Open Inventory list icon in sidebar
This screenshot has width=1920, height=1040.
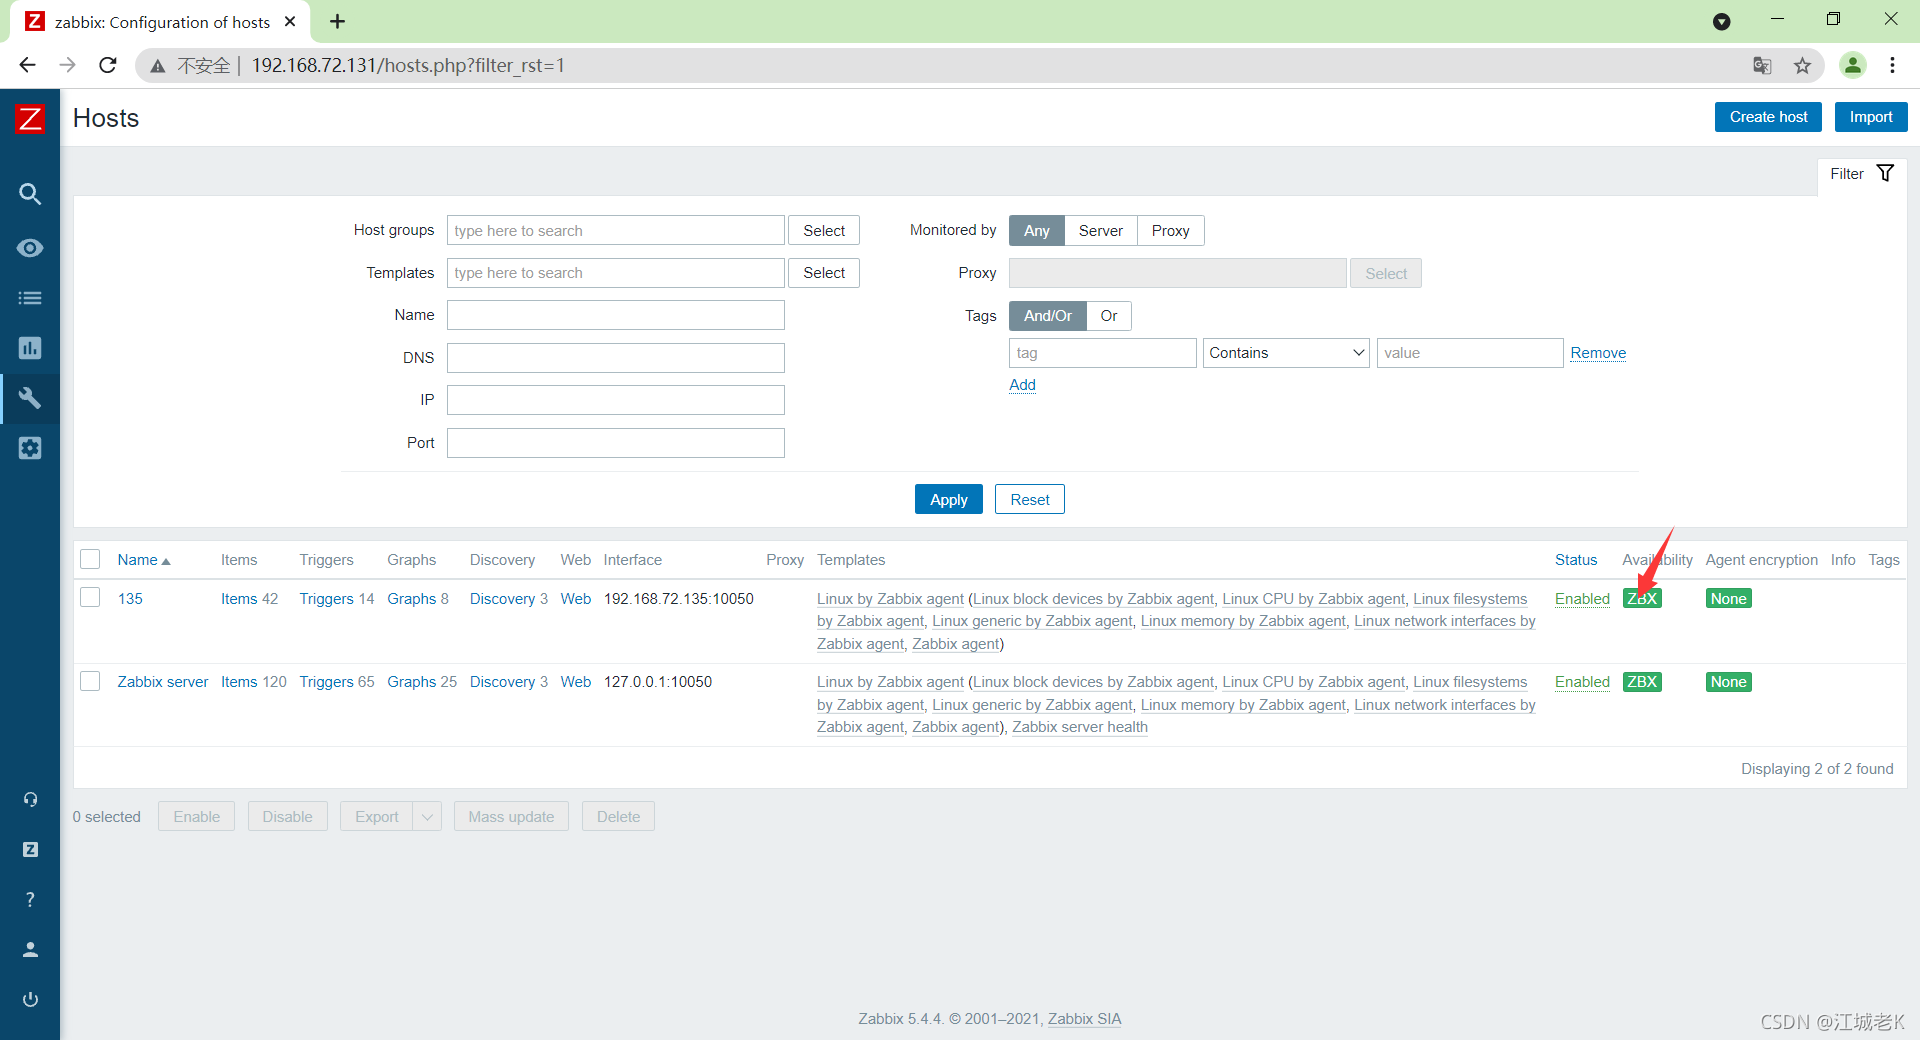(30, 298)
